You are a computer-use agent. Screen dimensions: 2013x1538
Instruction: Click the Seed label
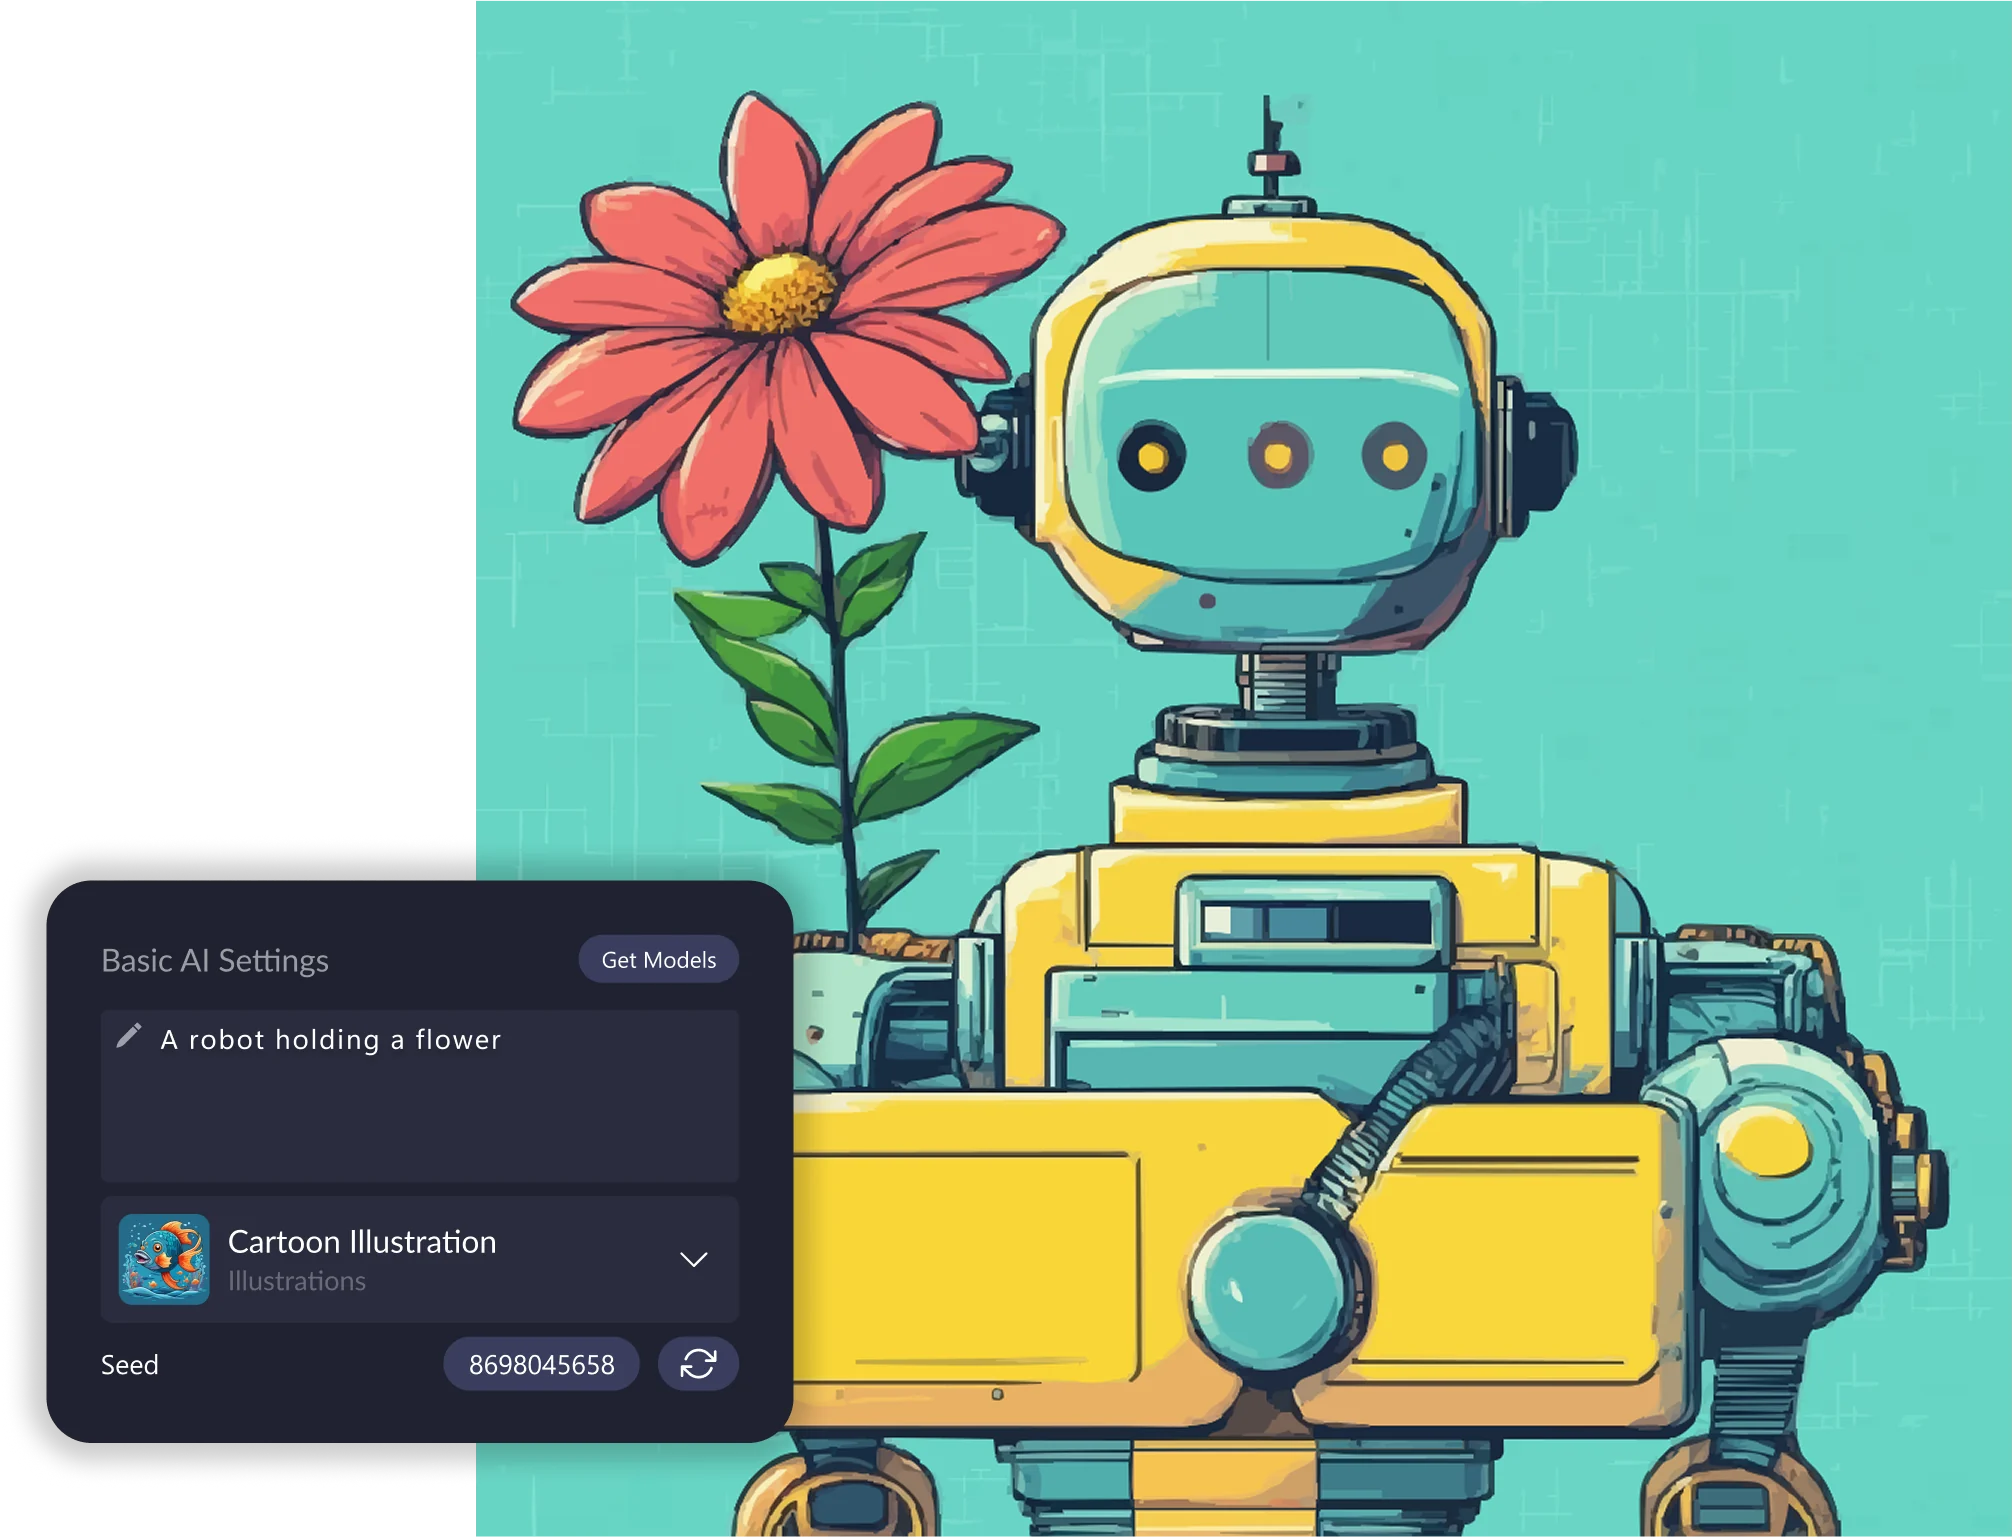tap(130, 1365)
